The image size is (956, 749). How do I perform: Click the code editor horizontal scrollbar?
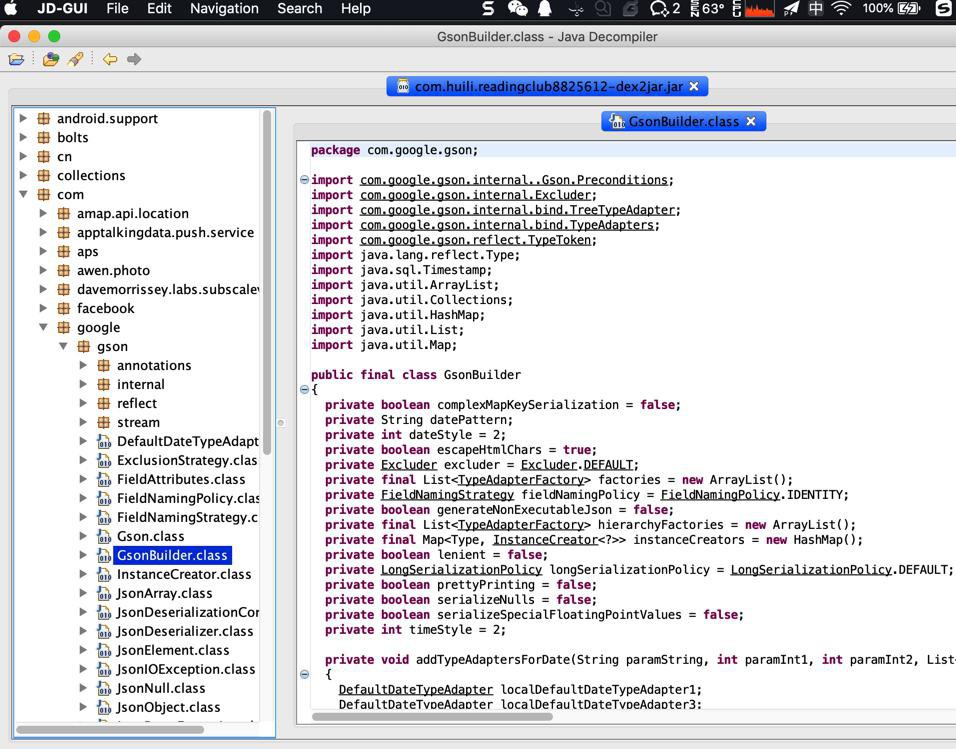(x=432, y=717)
